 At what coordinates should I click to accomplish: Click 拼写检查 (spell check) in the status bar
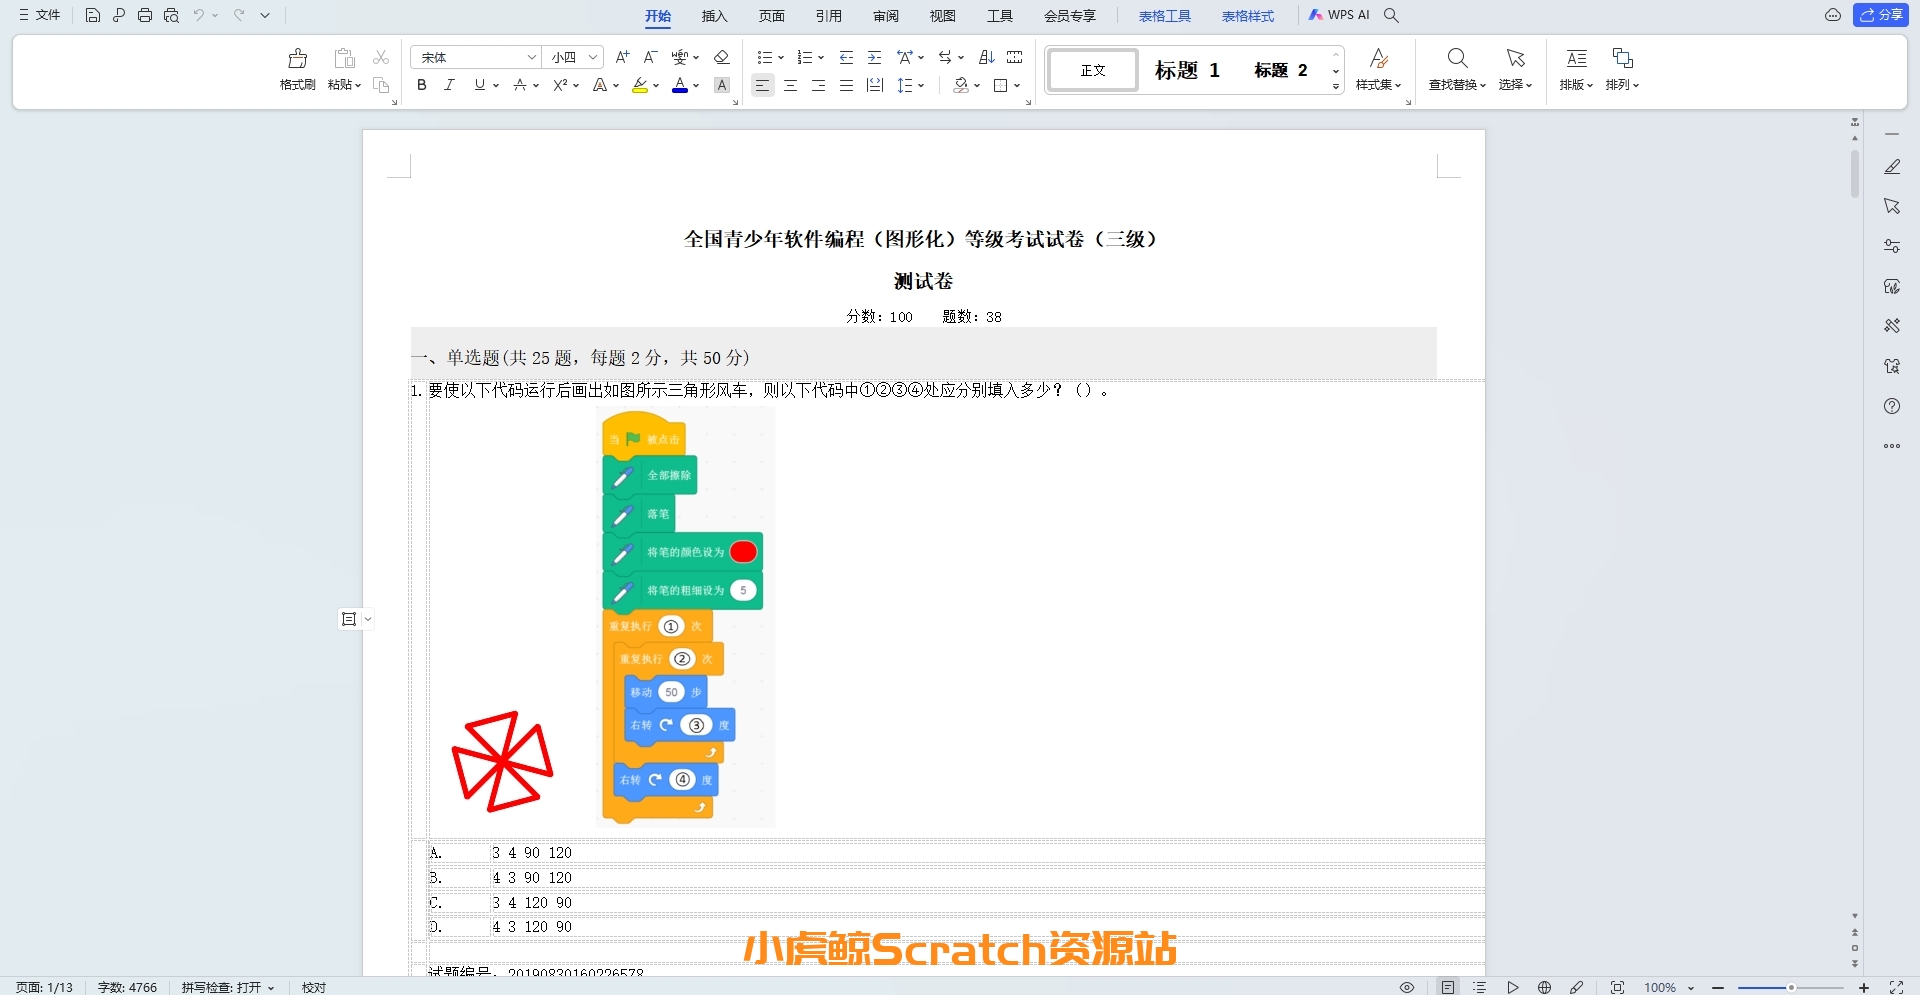227,987
